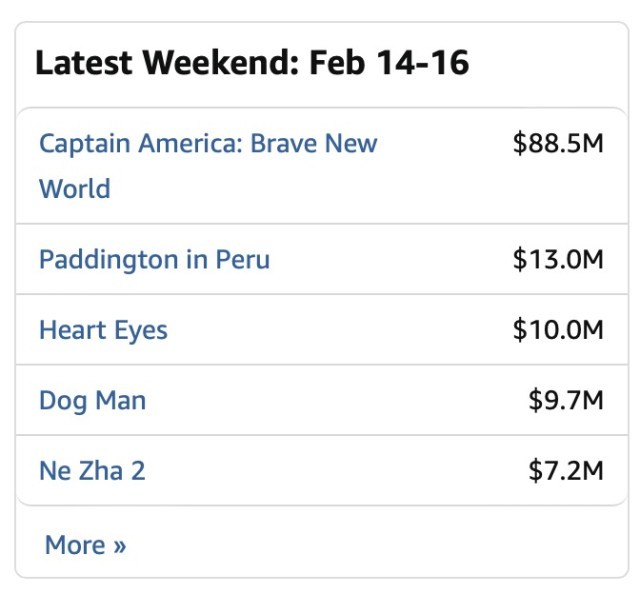Select the $10.0M Heart Eyes gross

558,330
